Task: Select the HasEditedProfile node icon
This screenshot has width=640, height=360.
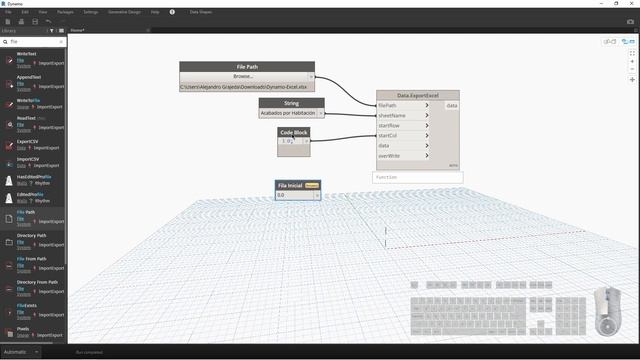Action: [x=9, y=181]
